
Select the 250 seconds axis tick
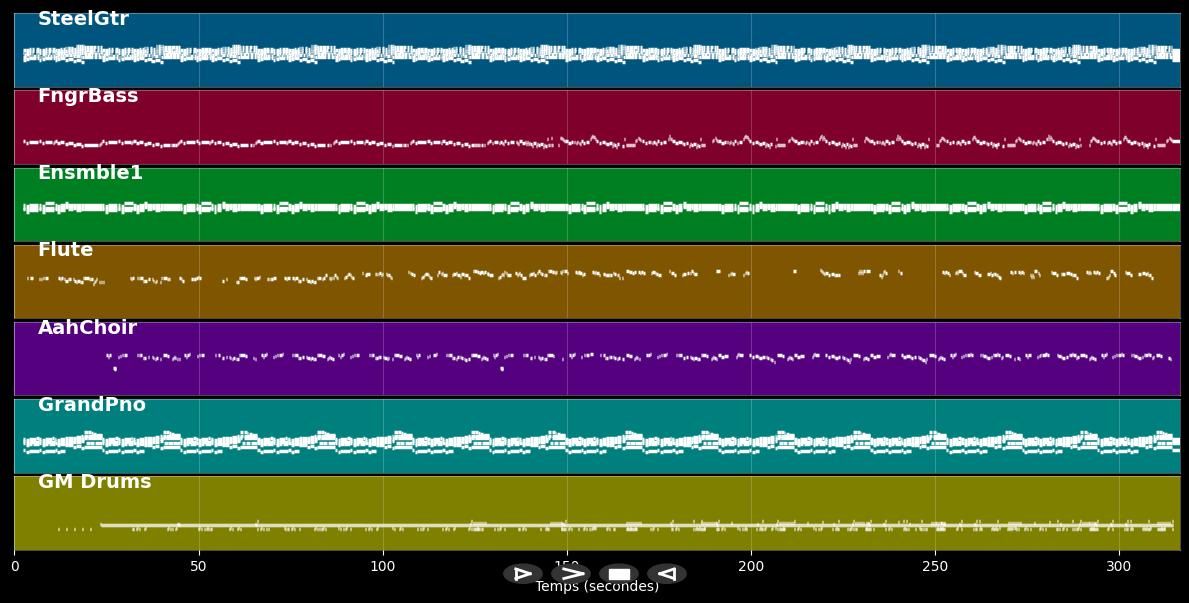coord(935,566)
